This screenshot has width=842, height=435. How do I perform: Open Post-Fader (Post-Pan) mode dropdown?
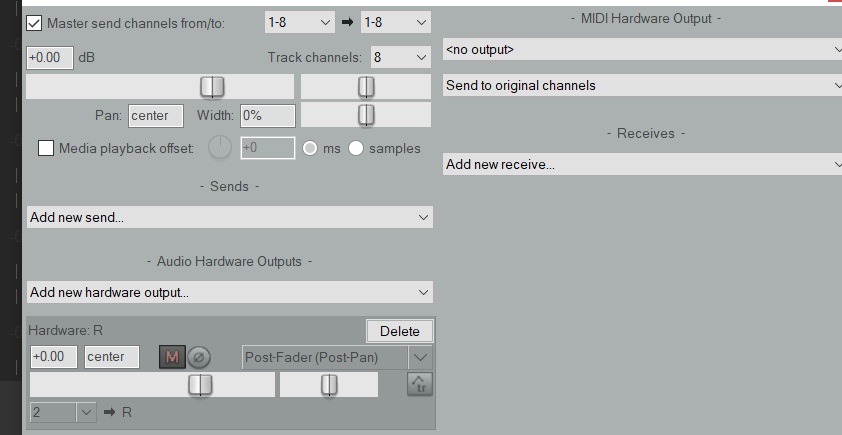pyautogui.click(x=337, y=357)
